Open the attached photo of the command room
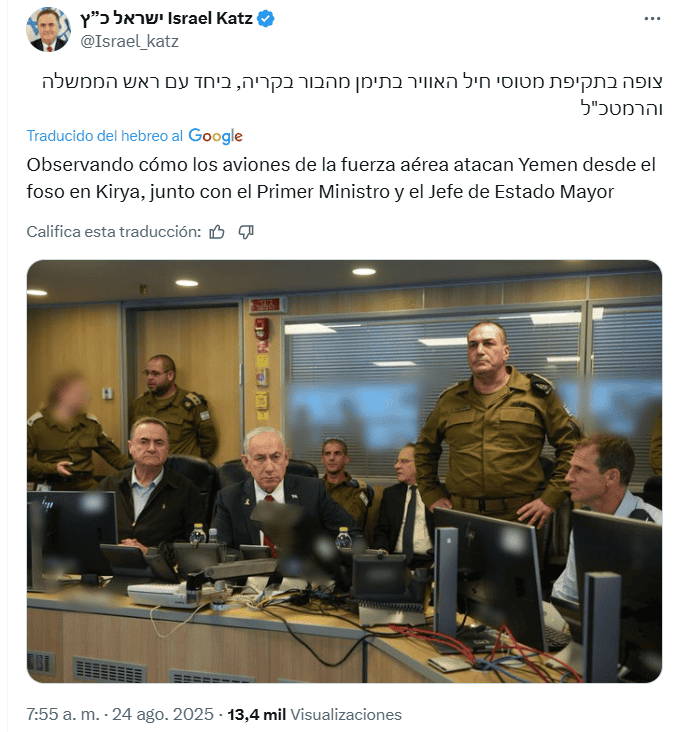Image resolution: width=678 pixels, height=732 pixels. (344, 471)
